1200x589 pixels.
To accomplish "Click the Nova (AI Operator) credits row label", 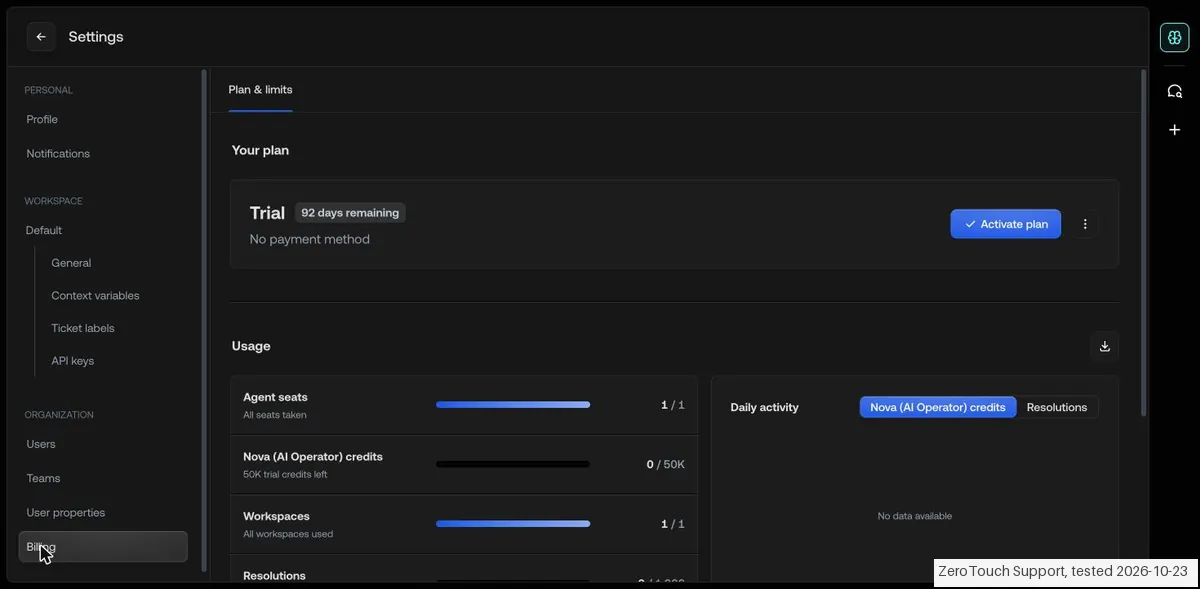I will (x=313, y=456).
